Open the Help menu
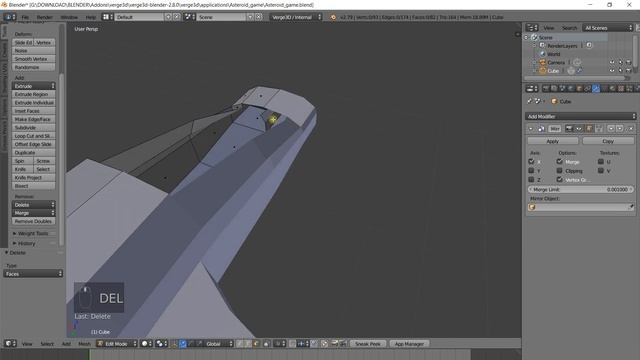Screen dimensions: 640x360 point(91,17)
